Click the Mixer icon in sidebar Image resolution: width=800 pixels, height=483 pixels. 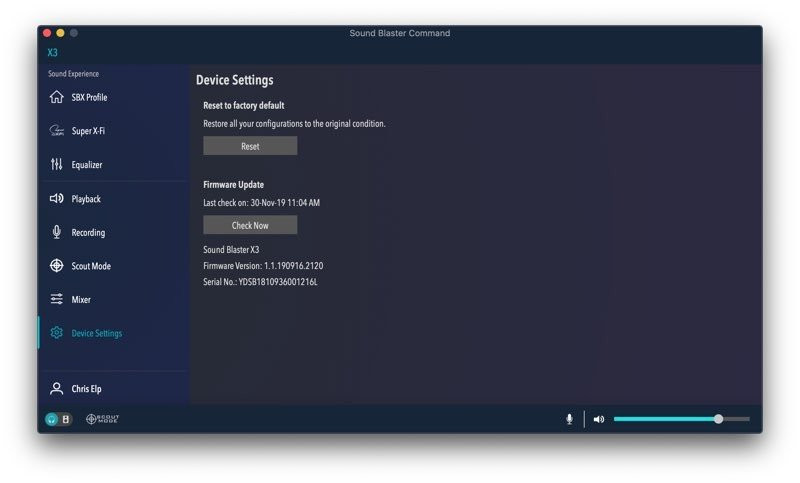click(56, 300)
